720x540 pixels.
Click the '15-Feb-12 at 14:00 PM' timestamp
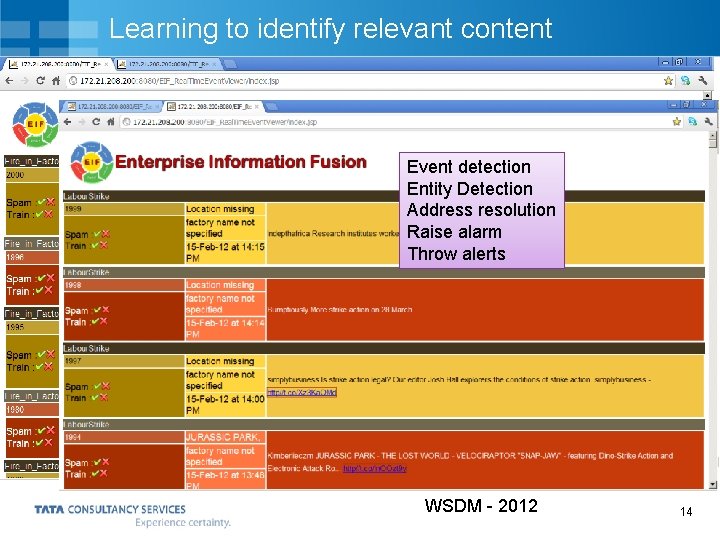[225, 405]
